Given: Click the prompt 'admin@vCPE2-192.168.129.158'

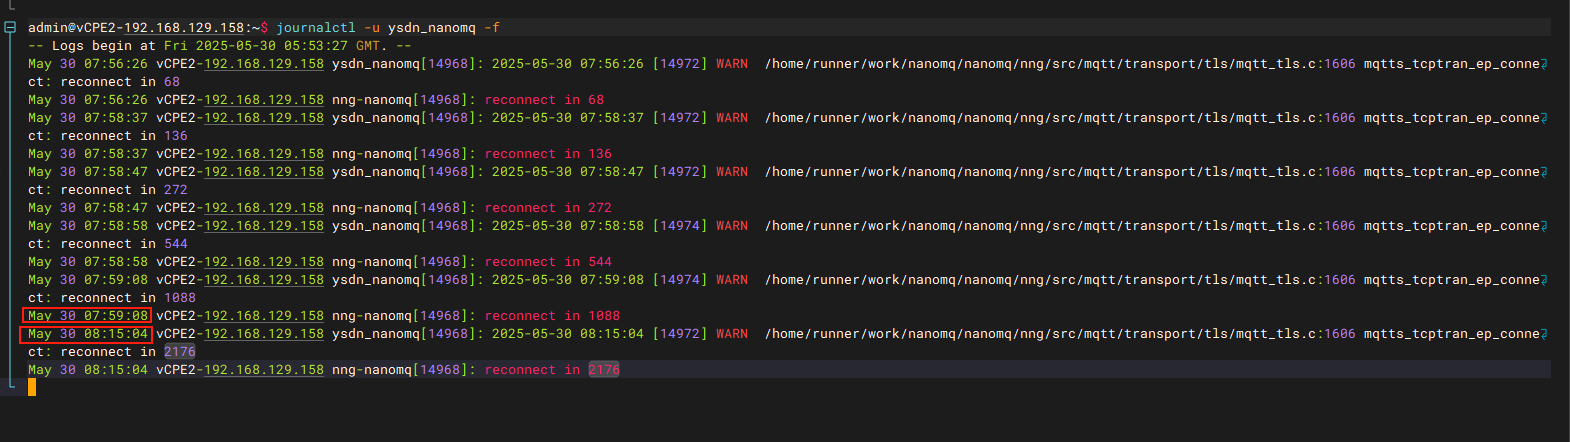Looking at the screenshot, I should click(x=136, y=28).
